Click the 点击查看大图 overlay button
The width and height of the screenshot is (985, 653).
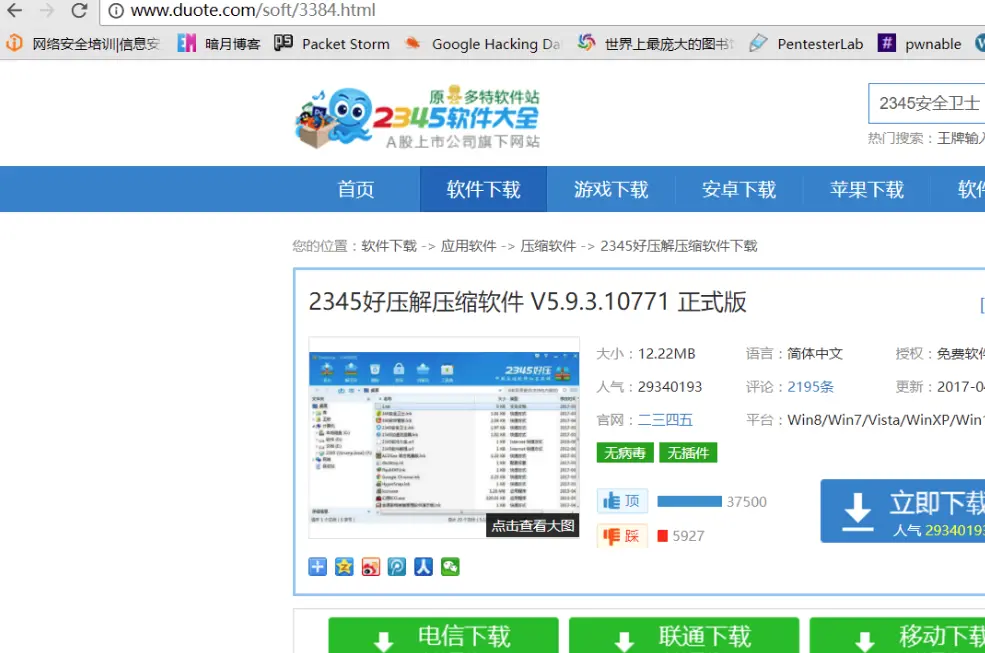pos(533,526)
